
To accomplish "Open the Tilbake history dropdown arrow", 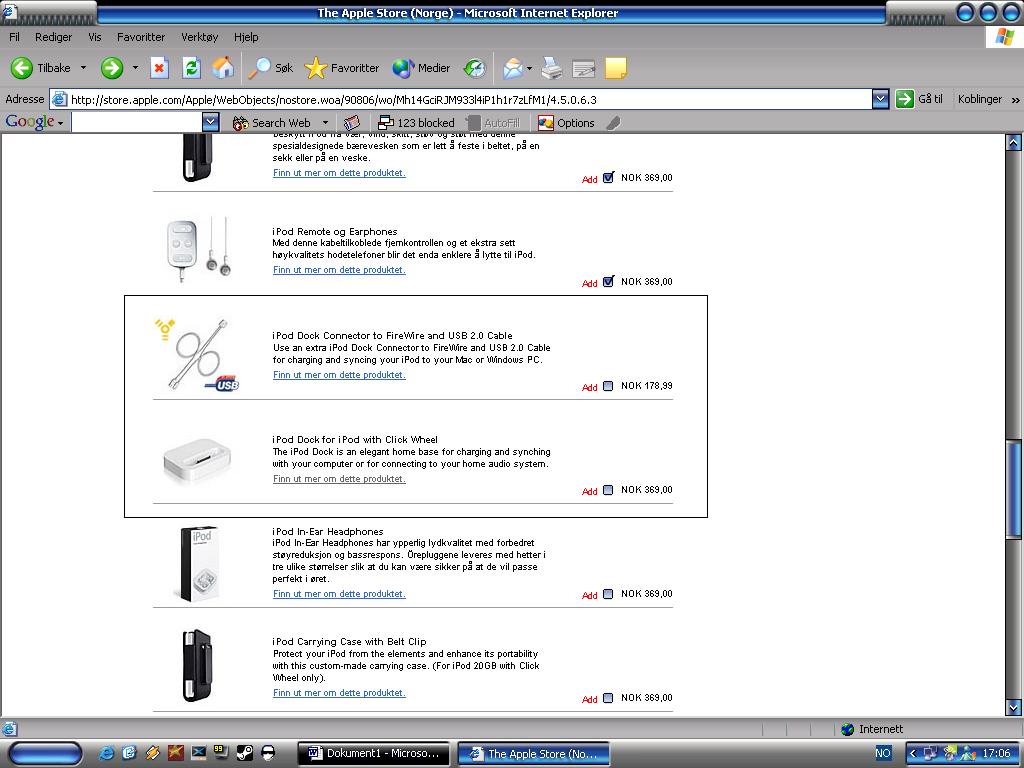I will (x=83, y=68).
